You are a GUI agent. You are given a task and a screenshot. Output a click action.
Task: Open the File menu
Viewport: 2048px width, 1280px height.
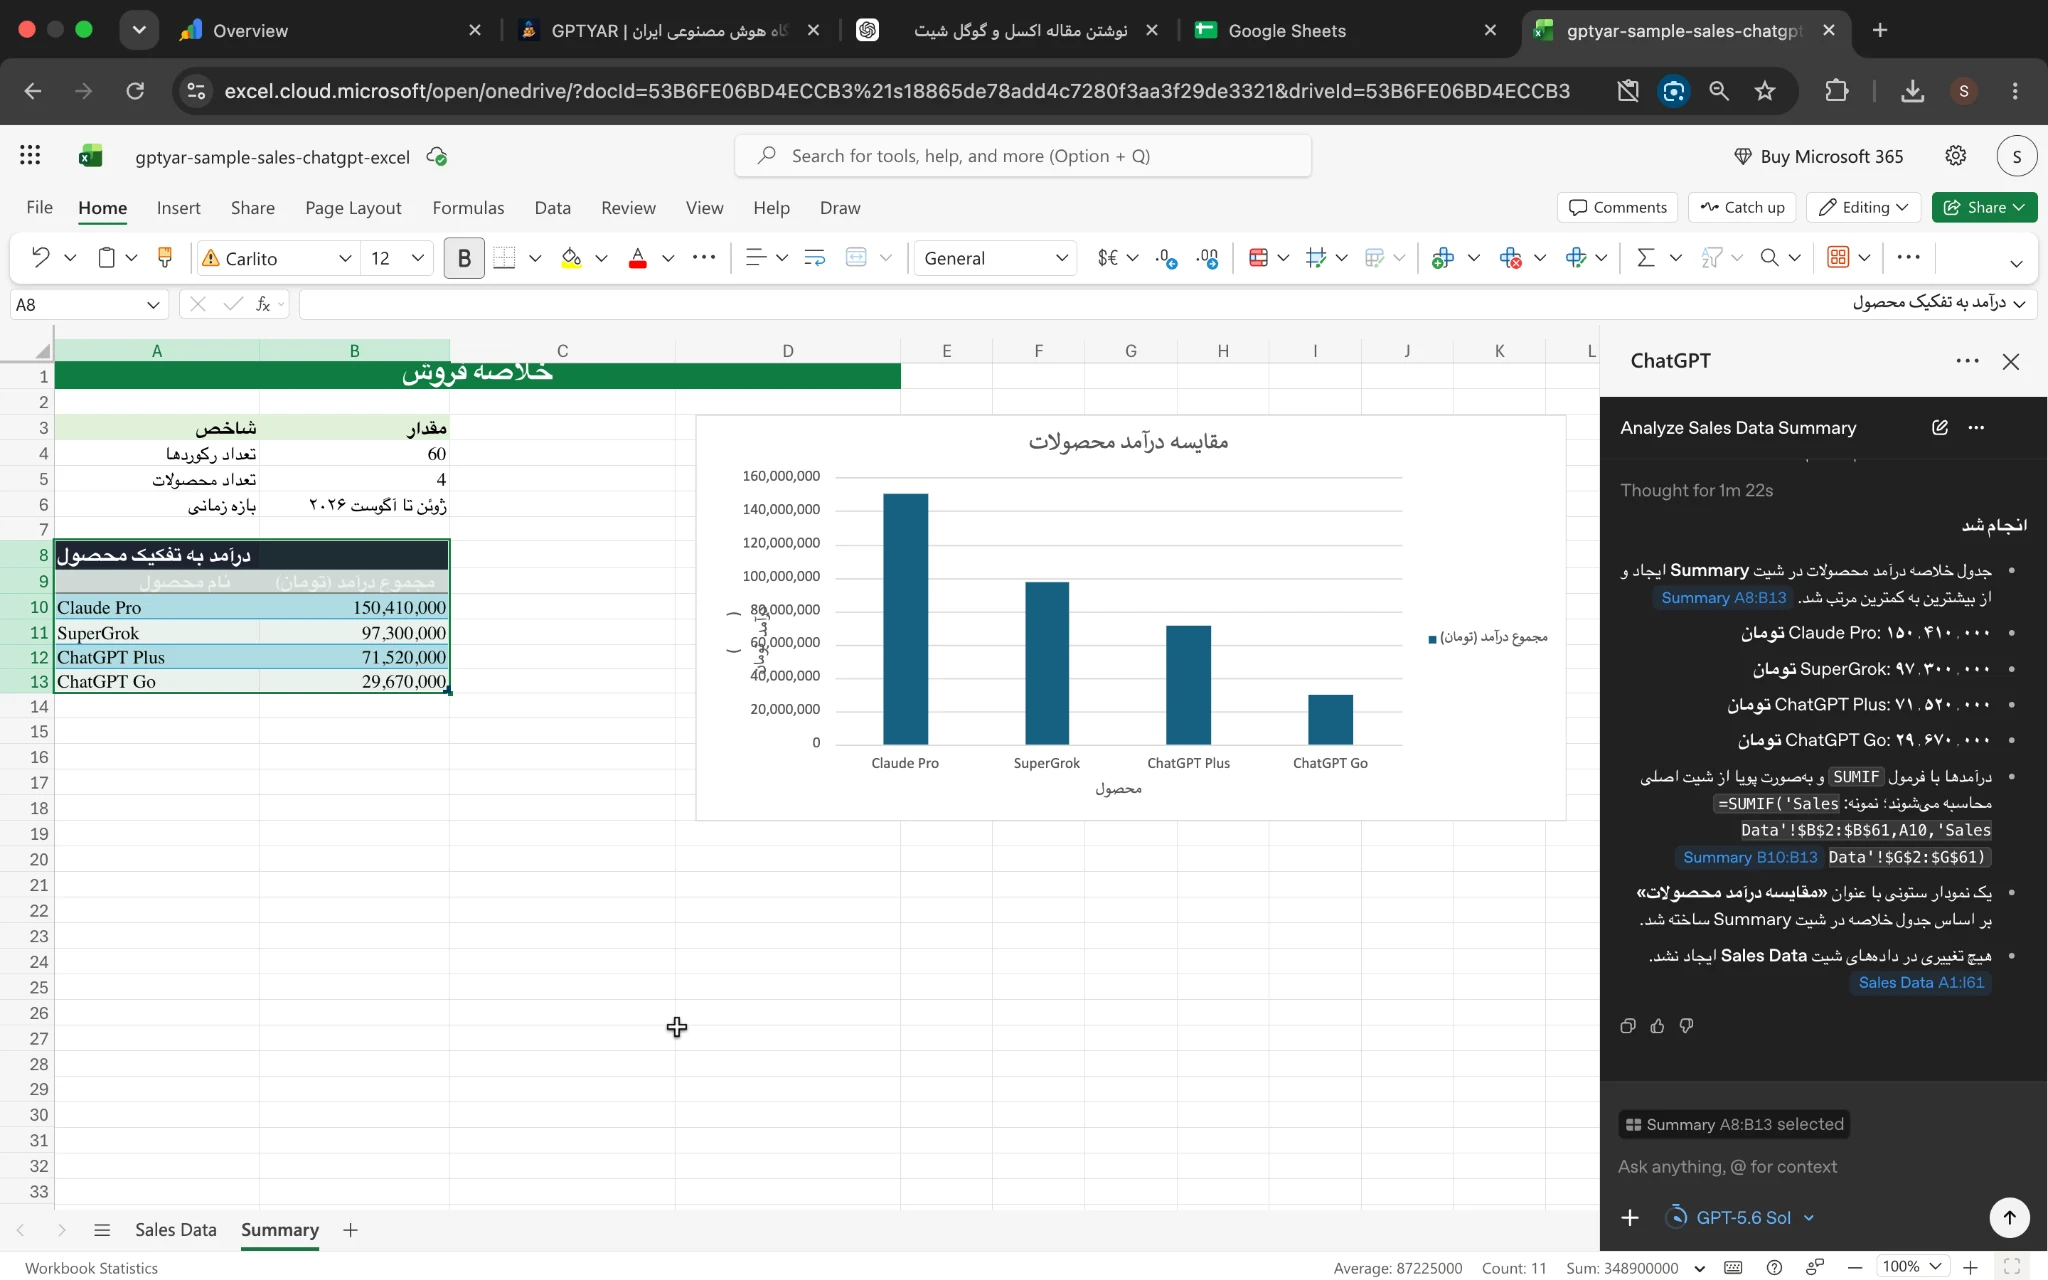click(39, 207)
